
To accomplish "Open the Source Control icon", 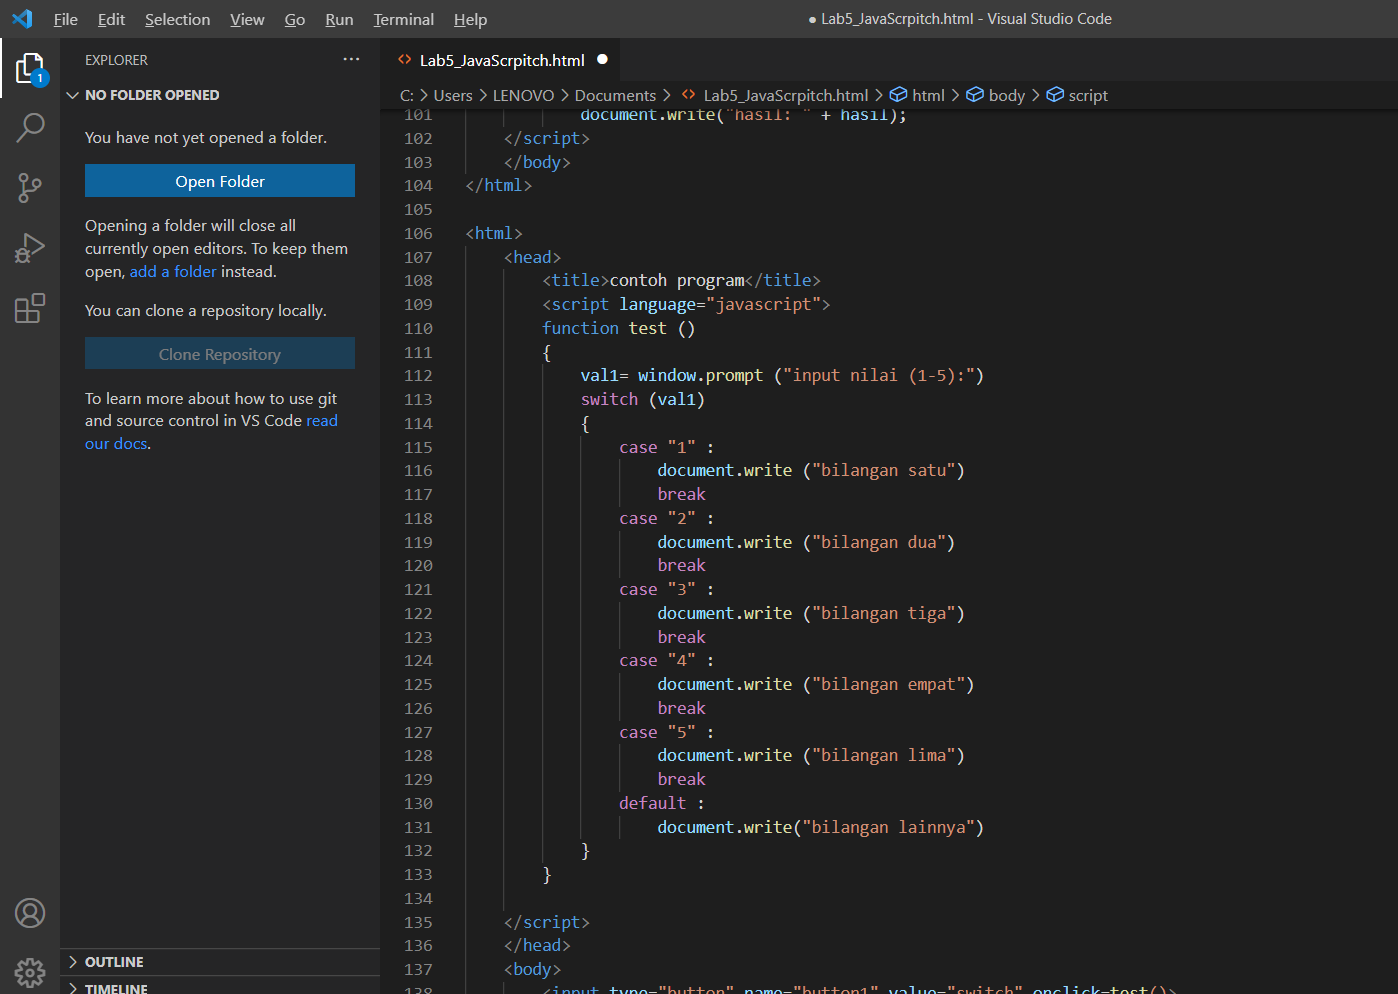I will coord(30,188).
